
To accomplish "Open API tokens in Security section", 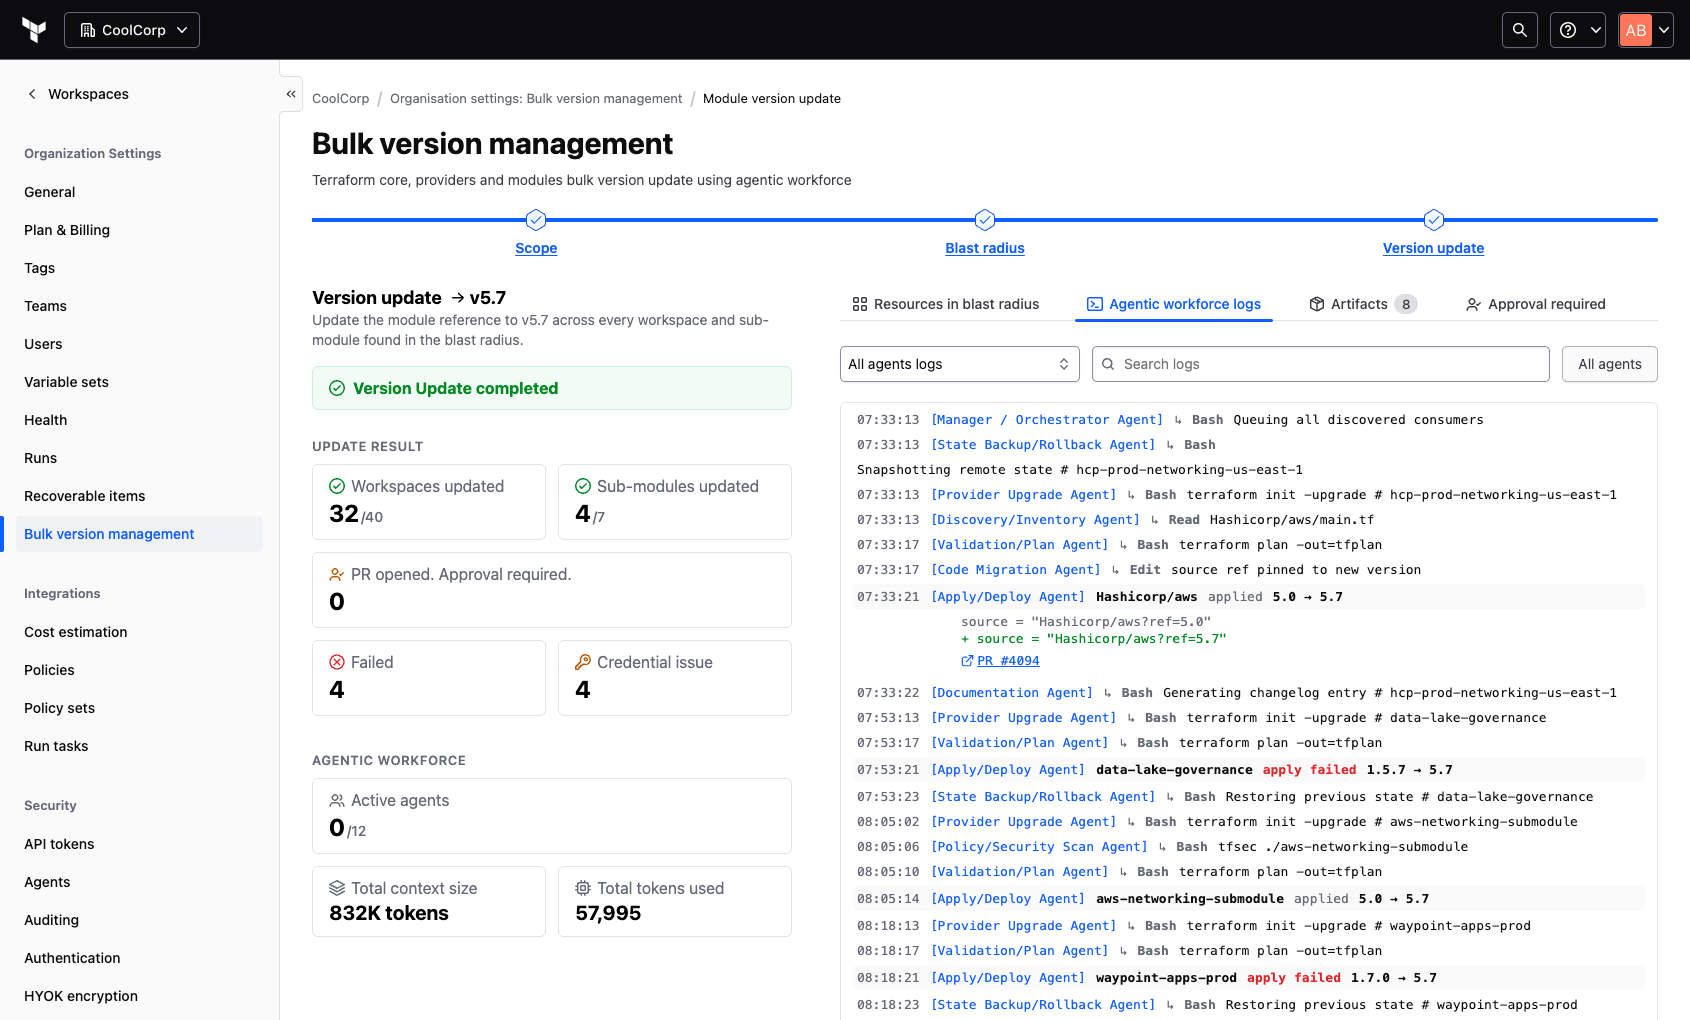I will (x=59, y=844).
